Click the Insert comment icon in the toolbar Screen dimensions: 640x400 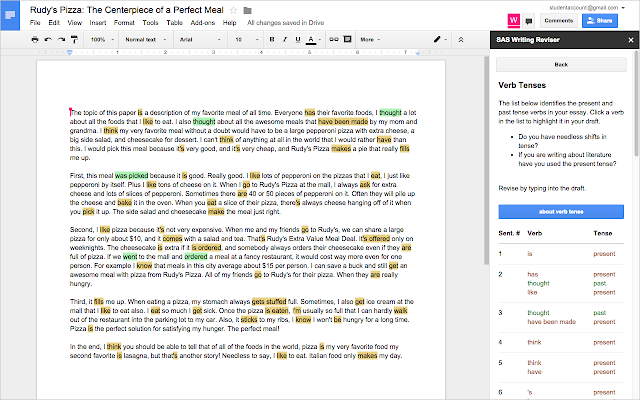pyautogui.click(x=347, y=40)
